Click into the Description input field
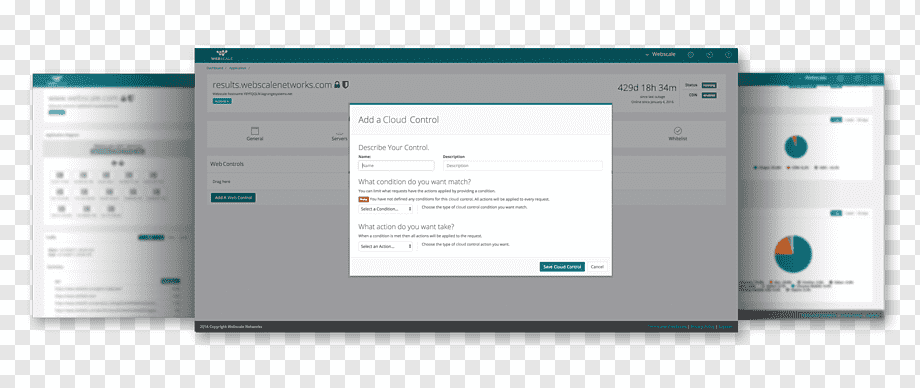The image size is (920, 388). pos(522,166)
